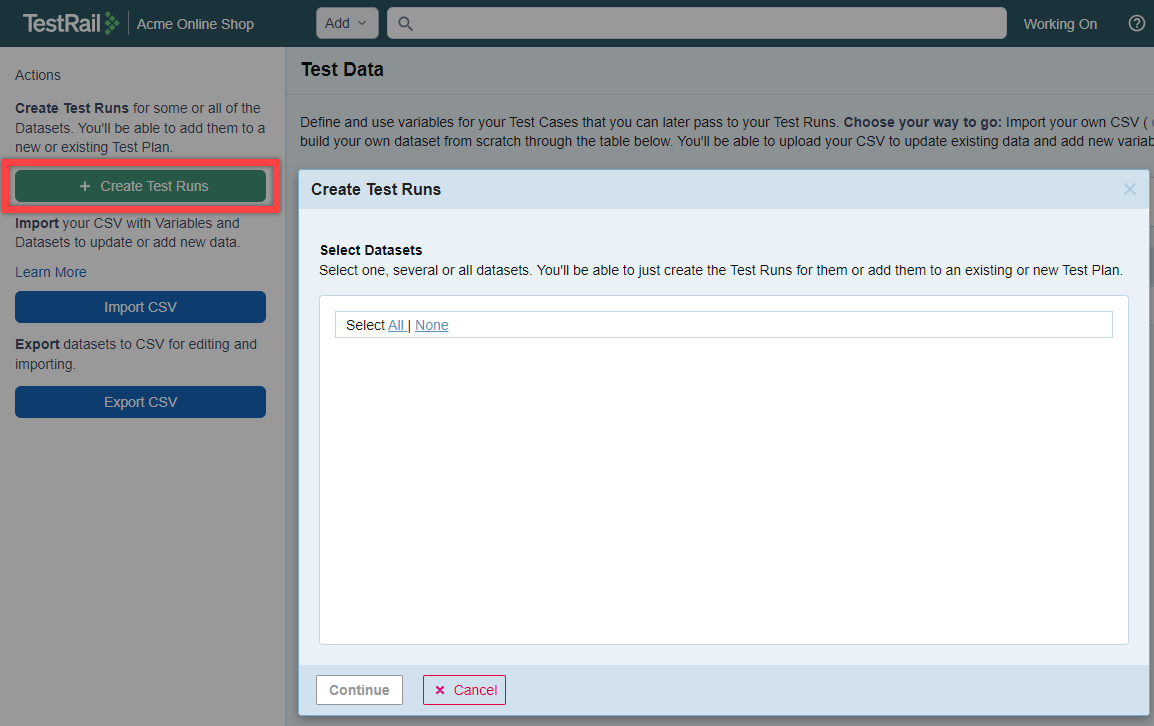Viewport: 1154px width, 726px height.
Task: Click the Test Data page heading
Action: [x=342, y=70]
